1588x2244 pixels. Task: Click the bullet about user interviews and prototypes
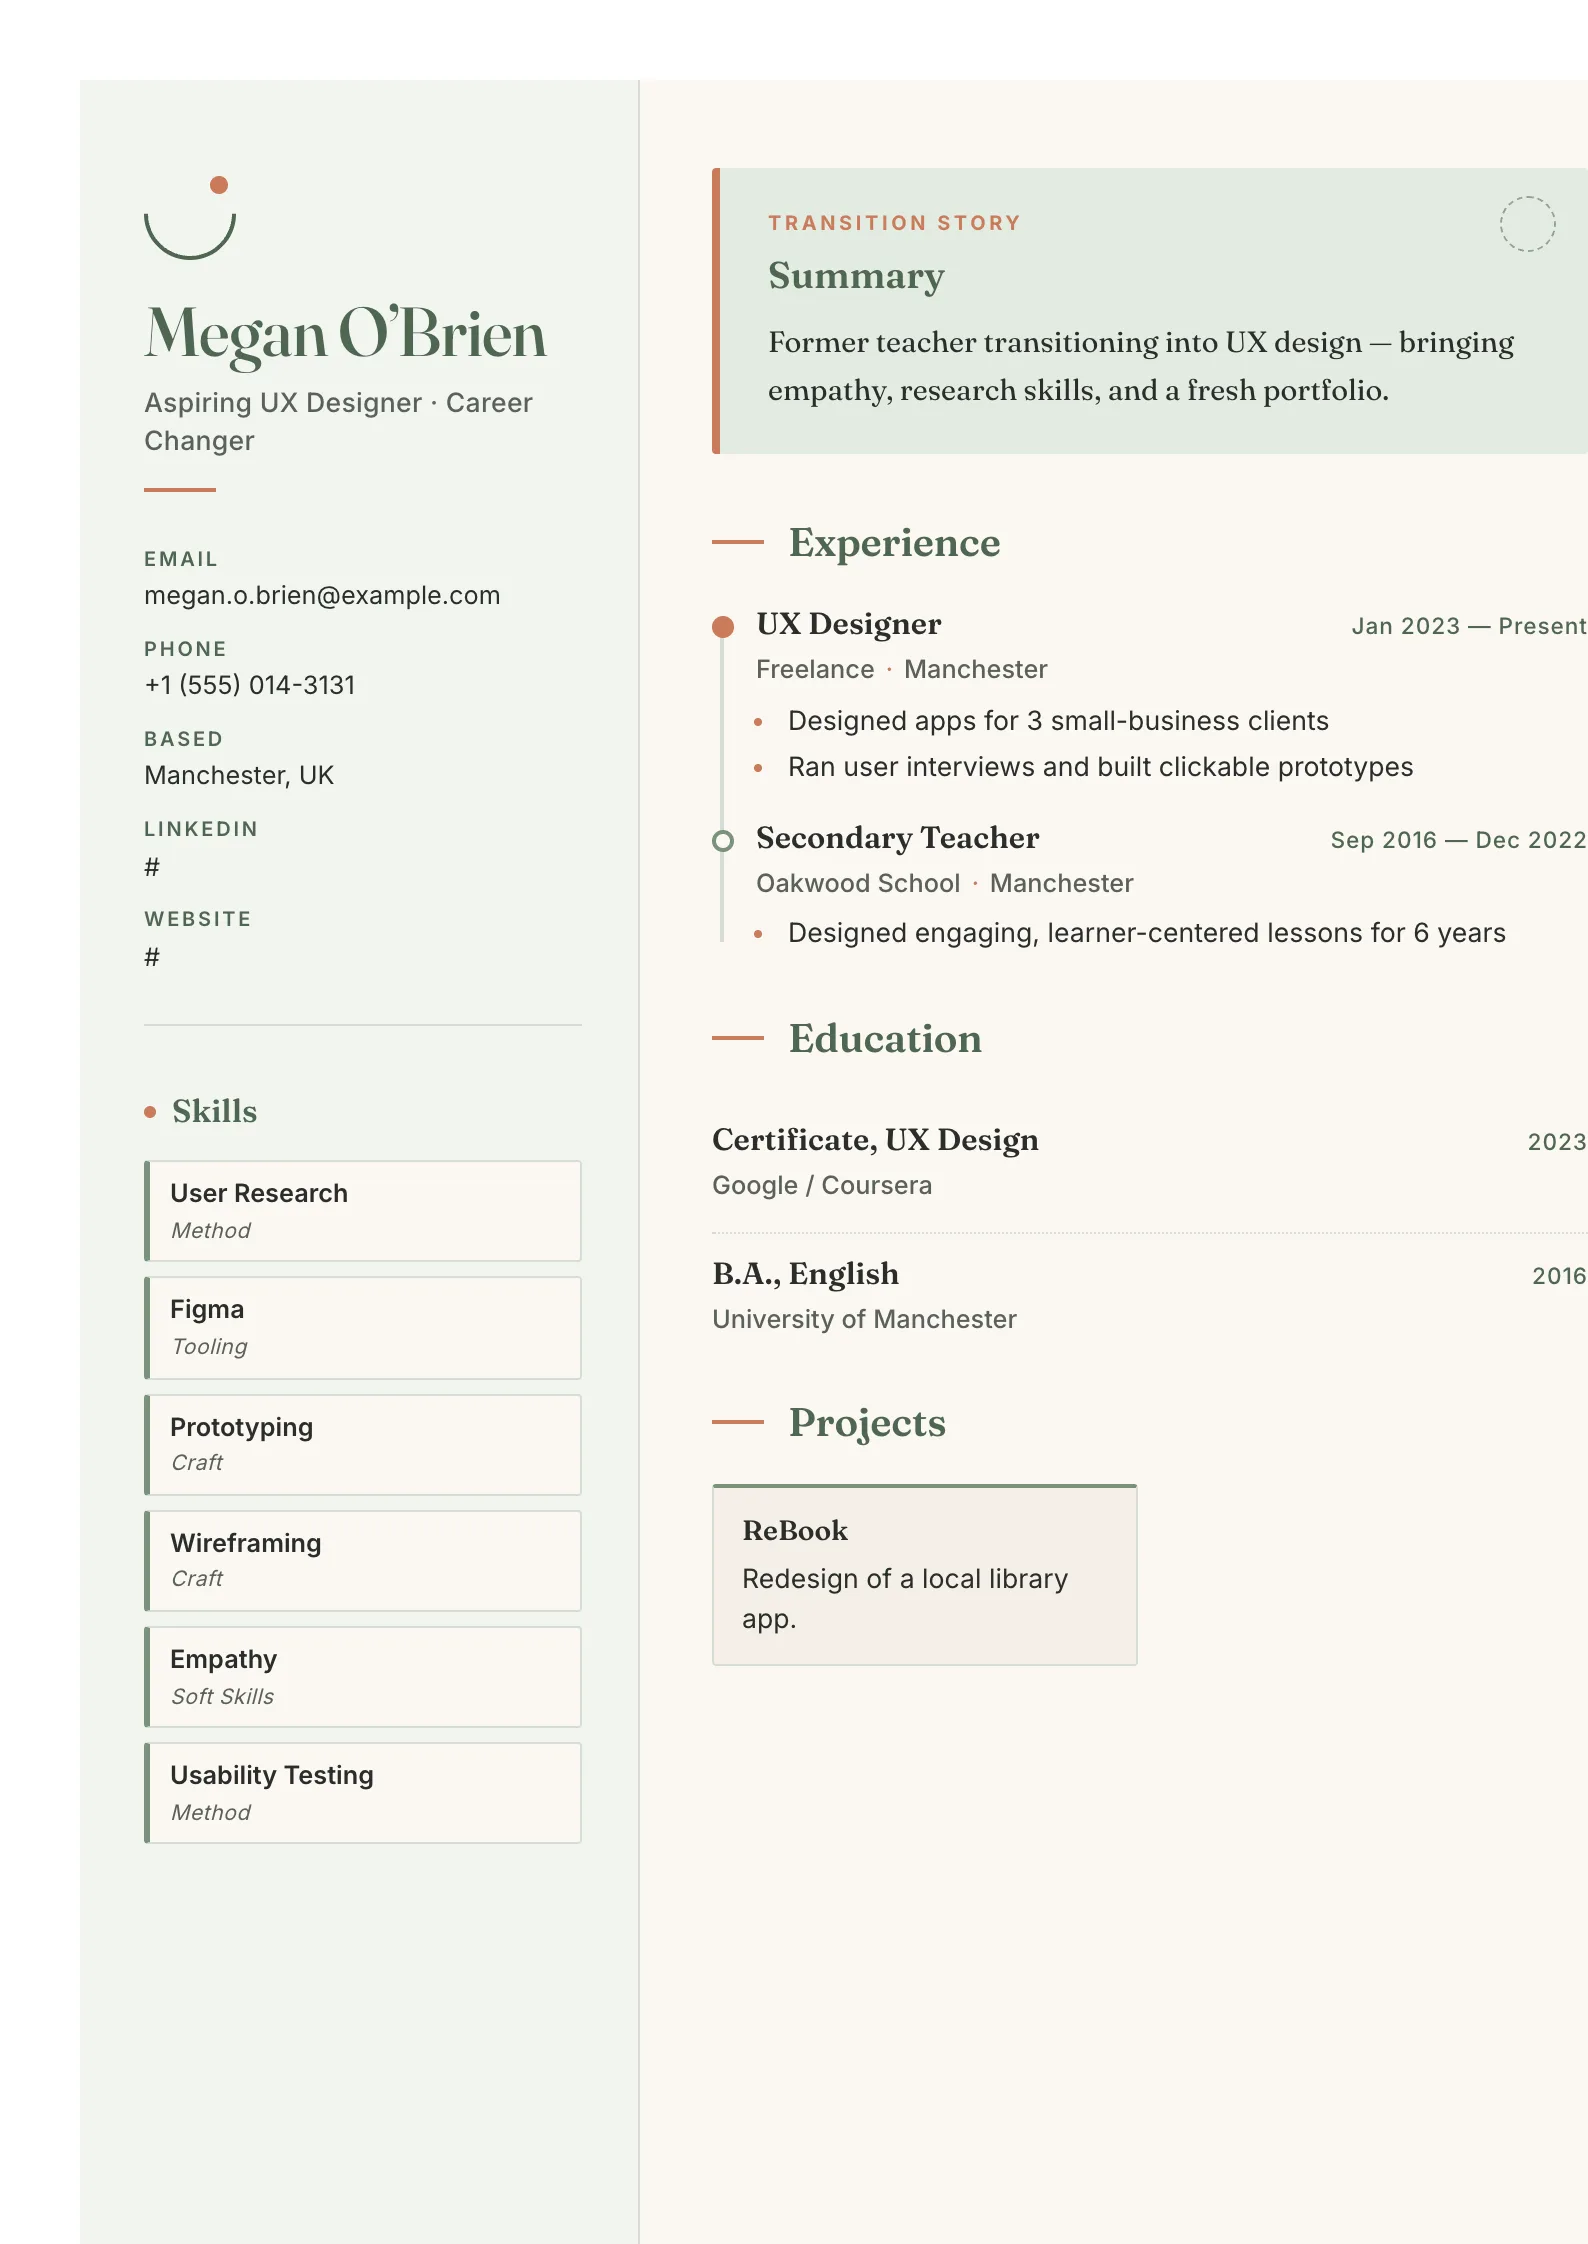point(1101,767)
